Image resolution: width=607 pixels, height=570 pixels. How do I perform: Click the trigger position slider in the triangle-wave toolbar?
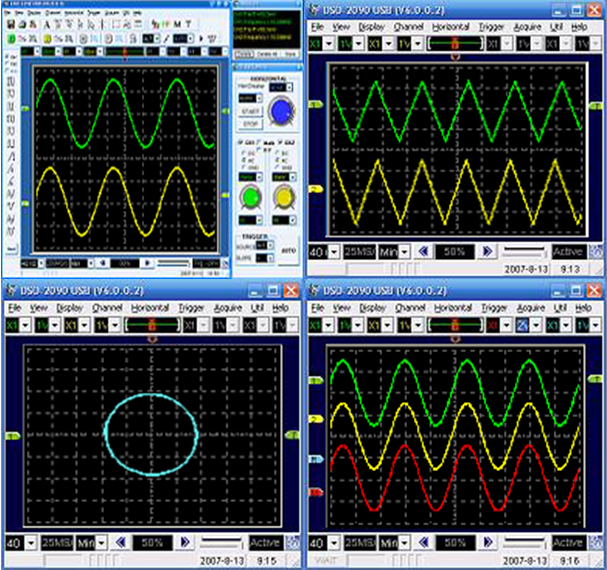[455, 43]
